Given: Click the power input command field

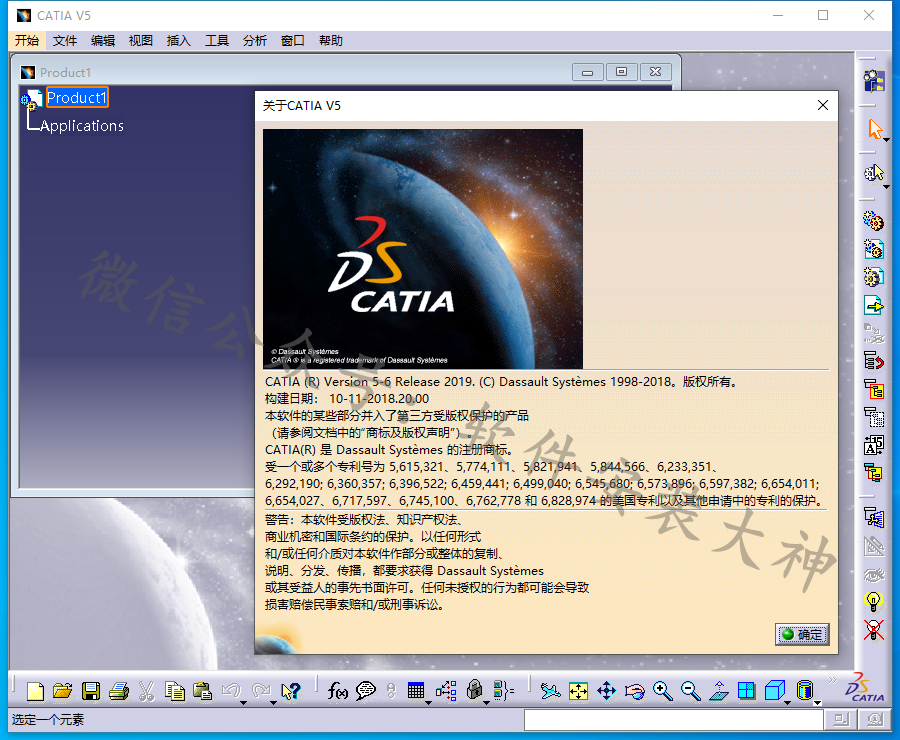Looking at the screenshot, I should [x=674, y=719].
